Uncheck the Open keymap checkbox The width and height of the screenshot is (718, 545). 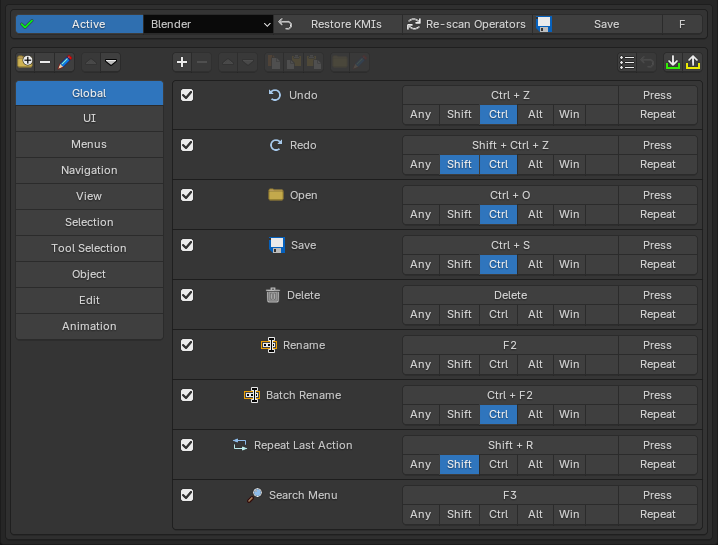tap(187, 195)
